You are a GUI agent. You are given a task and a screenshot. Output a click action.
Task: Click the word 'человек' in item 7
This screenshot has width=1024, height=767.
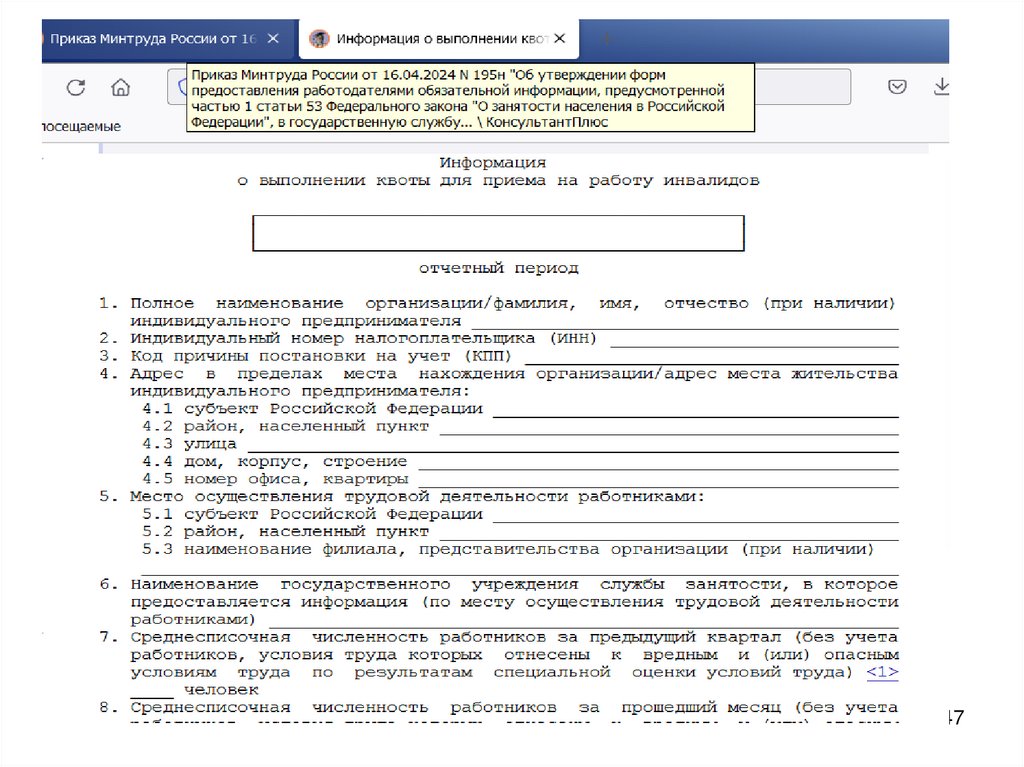221,690
